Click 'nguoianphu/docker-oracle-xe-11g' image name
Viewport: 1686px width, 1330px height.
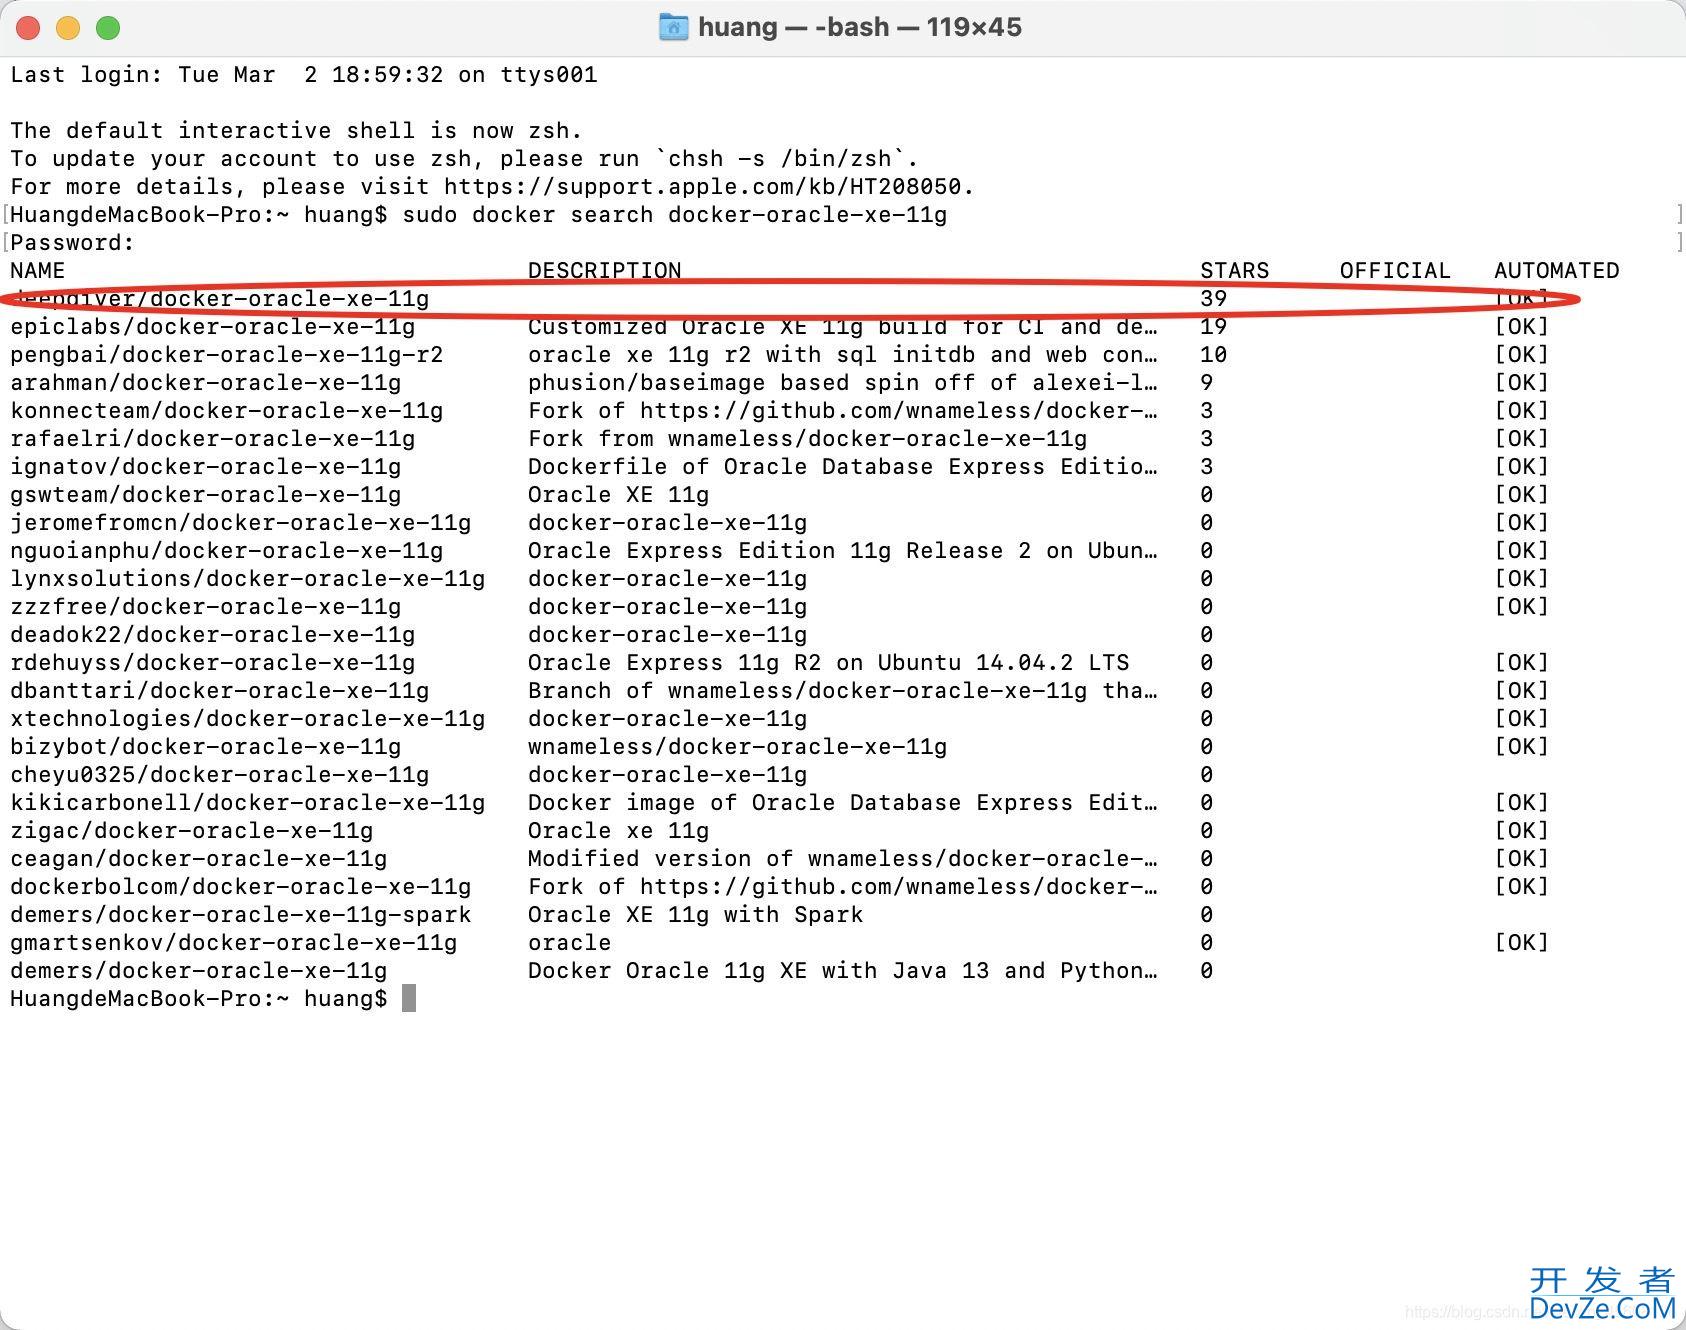[x=227, y=550]
